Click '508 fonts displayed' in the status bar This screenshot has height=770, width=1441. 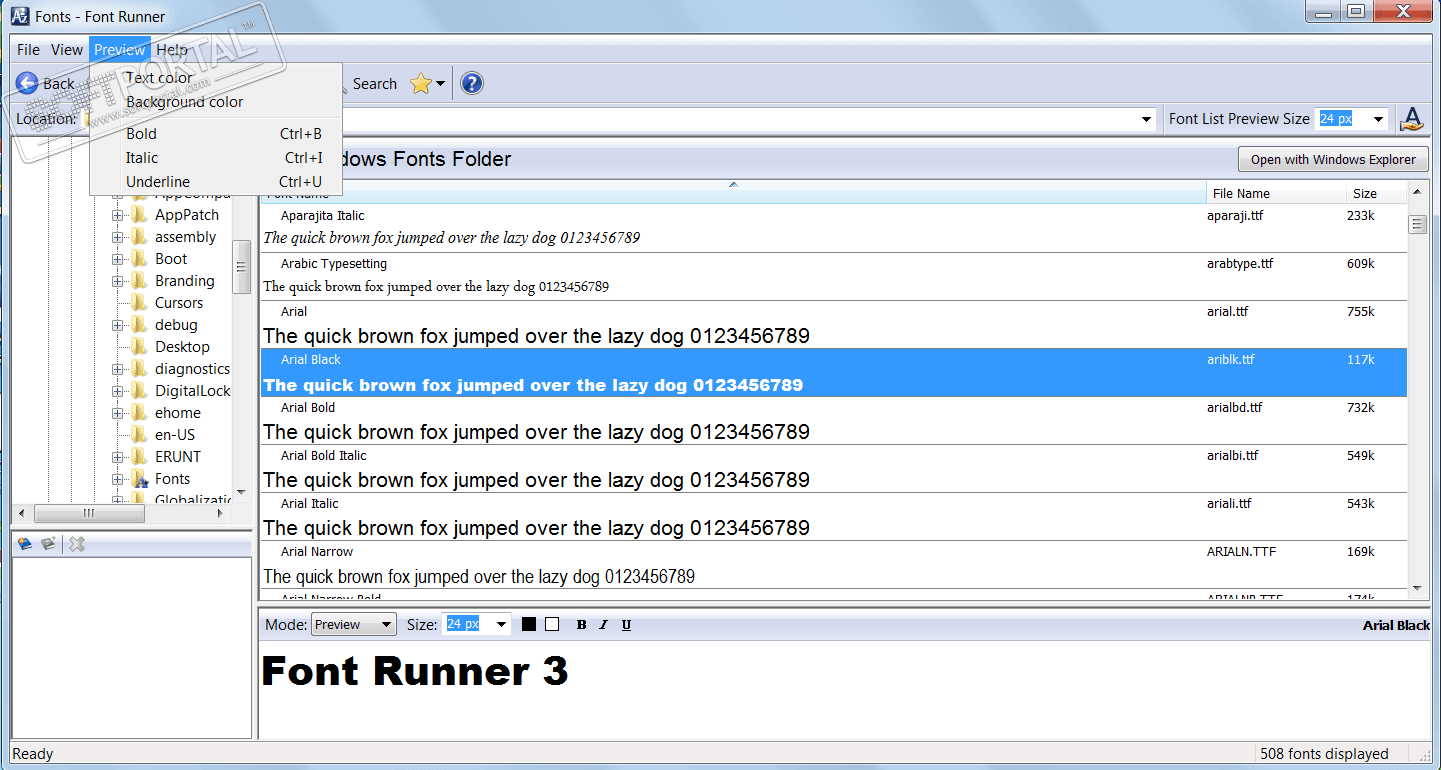(1324, 754)
